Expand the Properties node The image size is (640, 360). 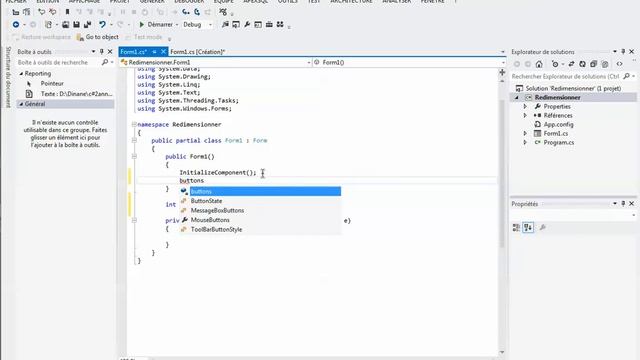point(525,107)
